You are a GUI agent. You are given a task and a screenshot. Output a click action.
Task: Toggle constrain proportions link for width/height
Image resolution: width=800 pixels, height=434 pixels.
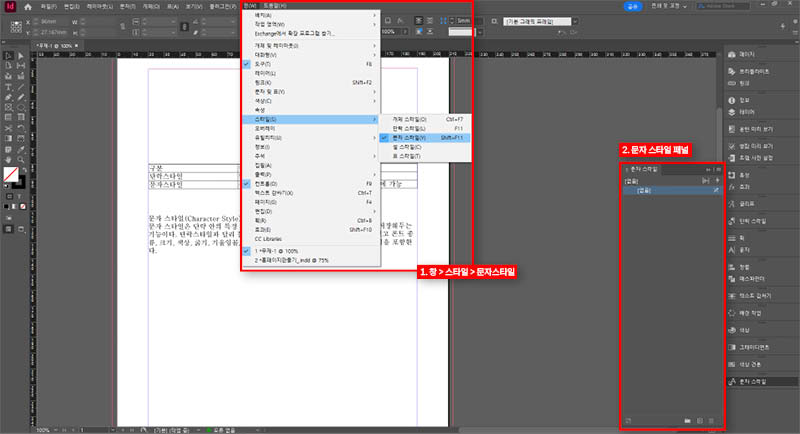123,27
